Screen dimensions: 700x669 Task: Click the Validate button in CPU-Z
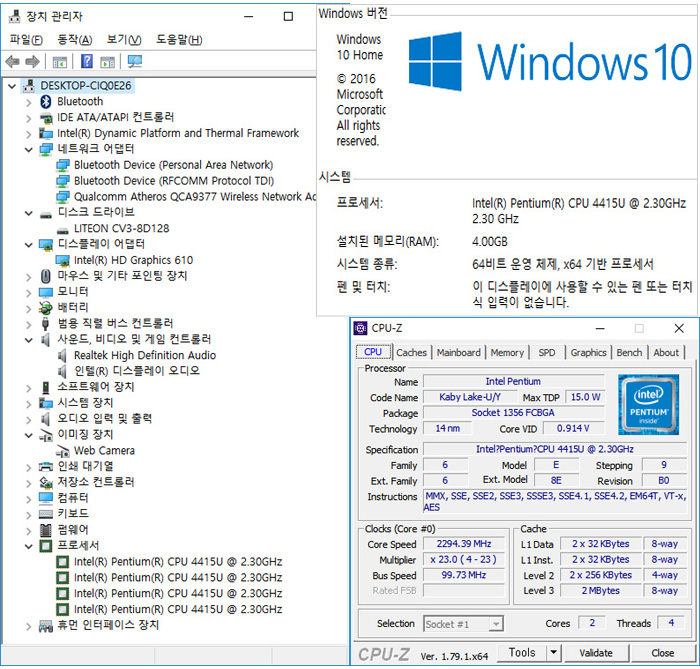point(596,653)
